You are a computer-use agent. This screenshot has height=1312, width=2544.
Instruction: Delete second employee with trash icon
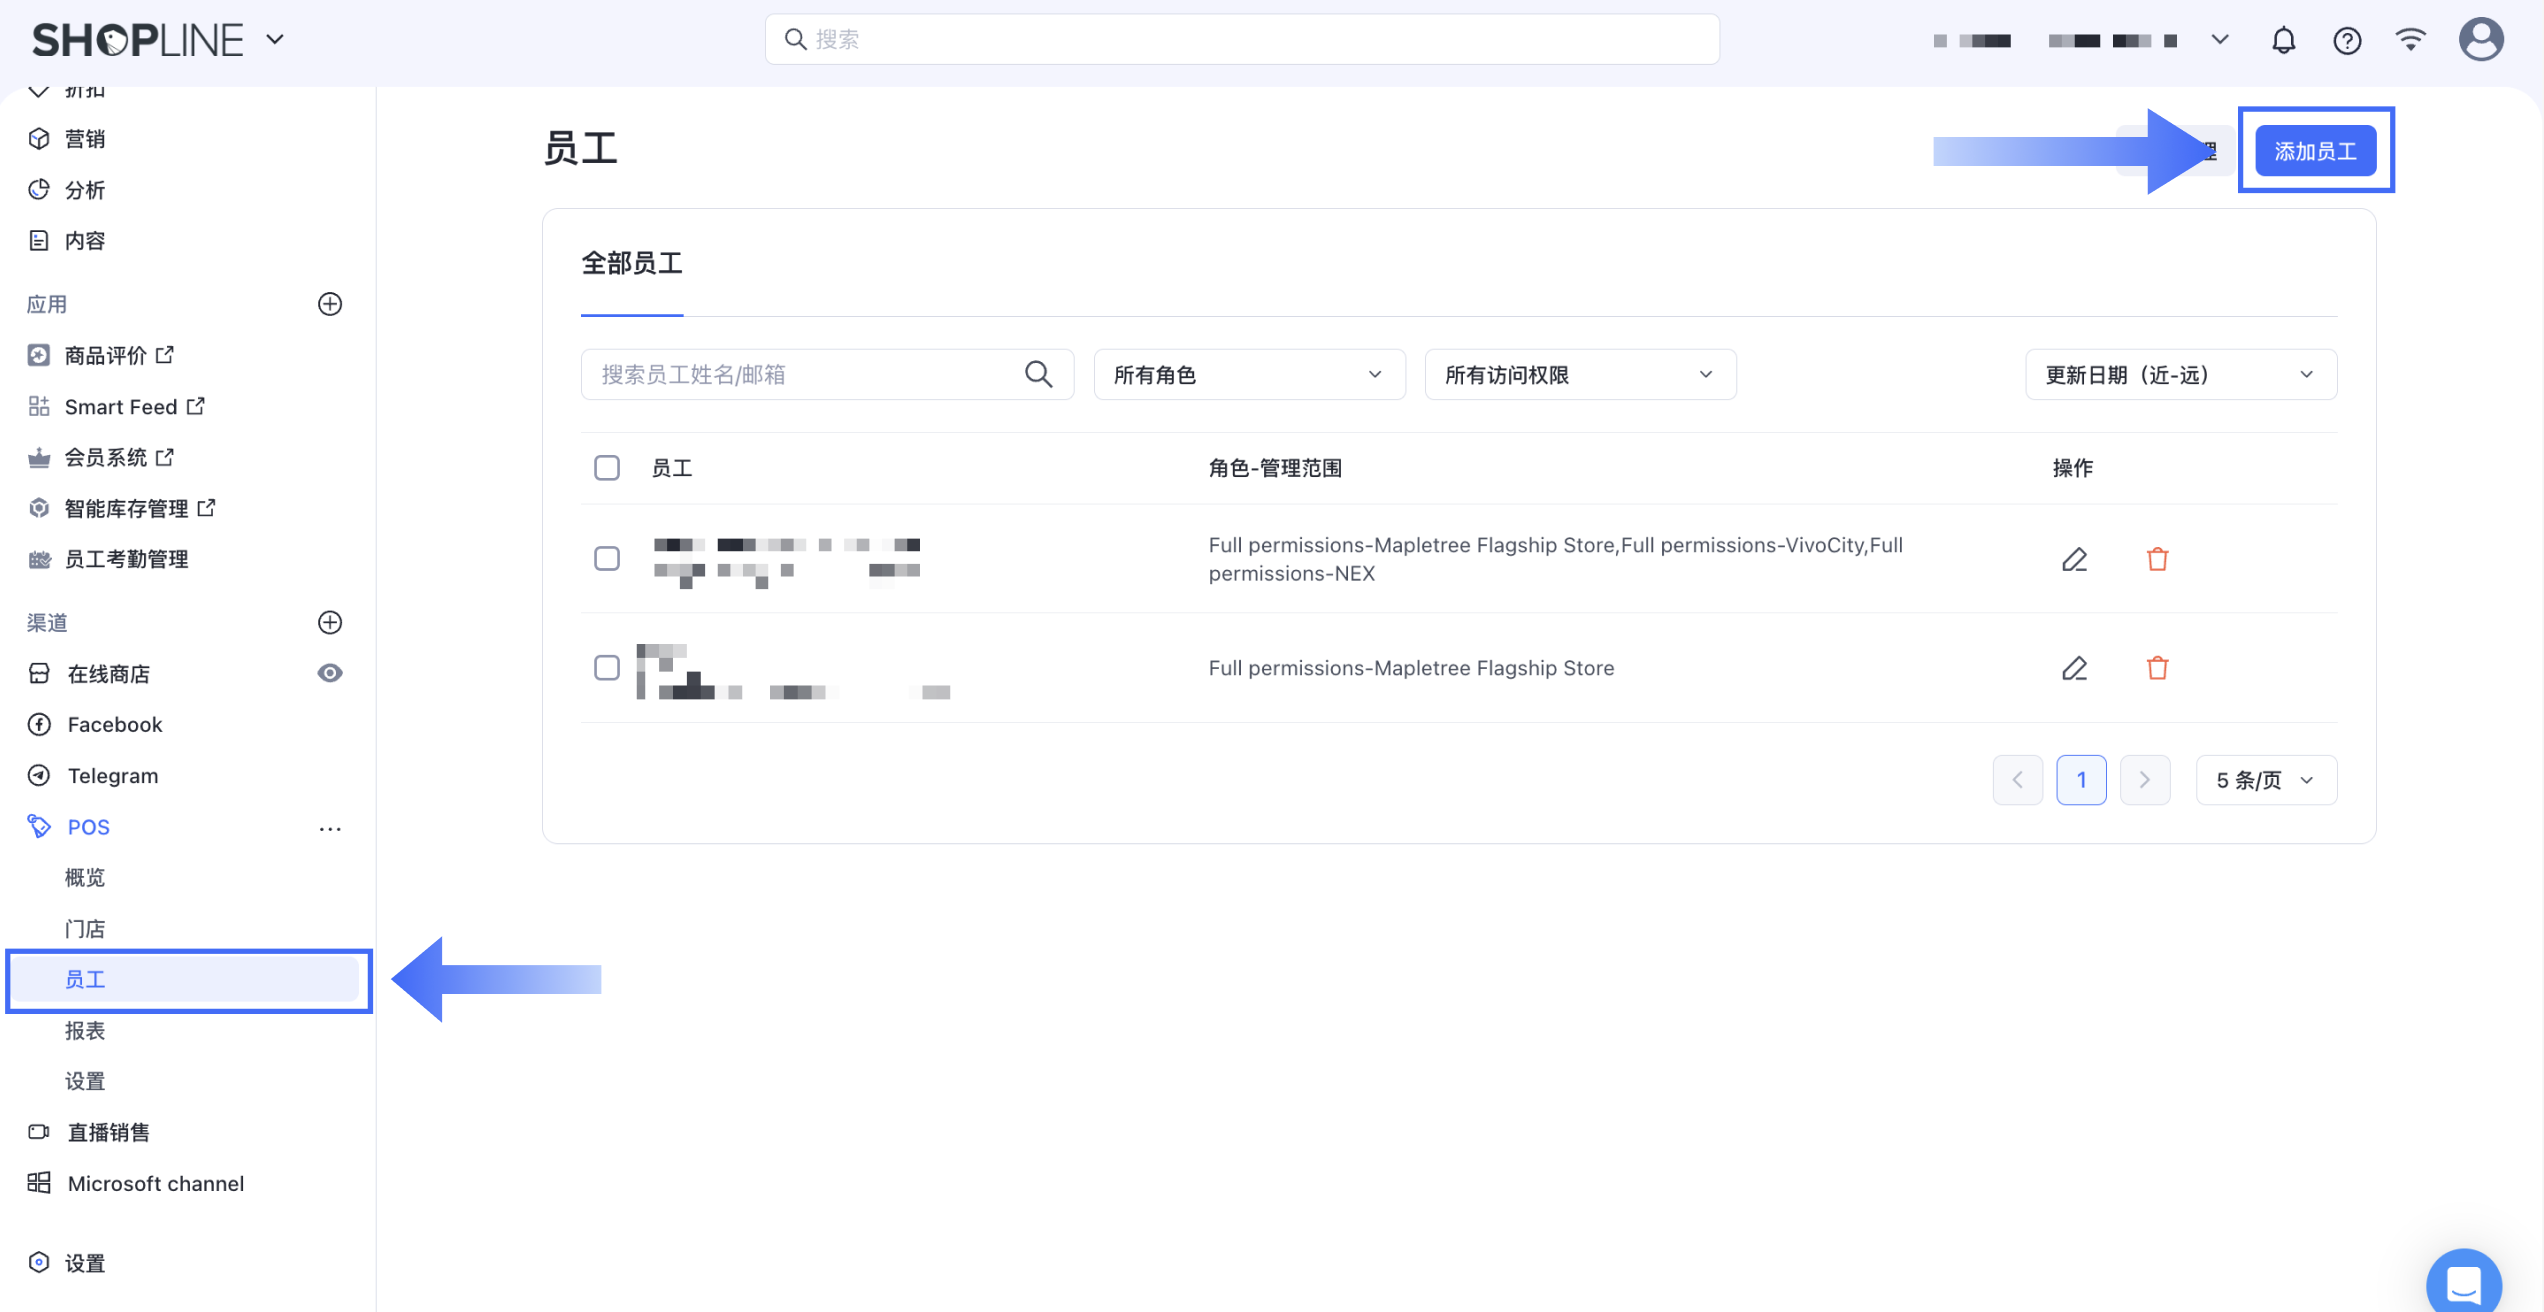click(2157, 668)
